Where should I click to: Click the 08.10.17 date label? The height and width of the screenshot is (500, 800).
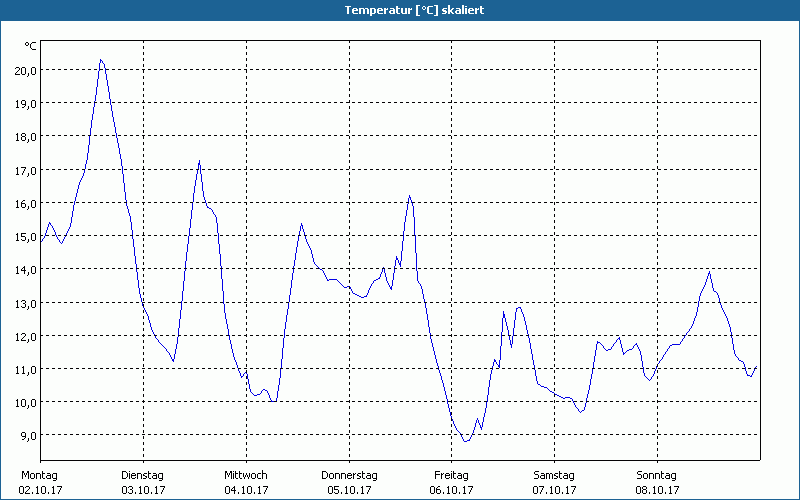click(x=657, y=490)
